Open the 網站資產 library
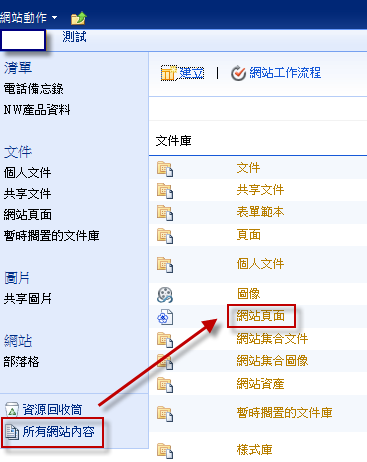Screen dimensions: 367x462 point(260,384)
